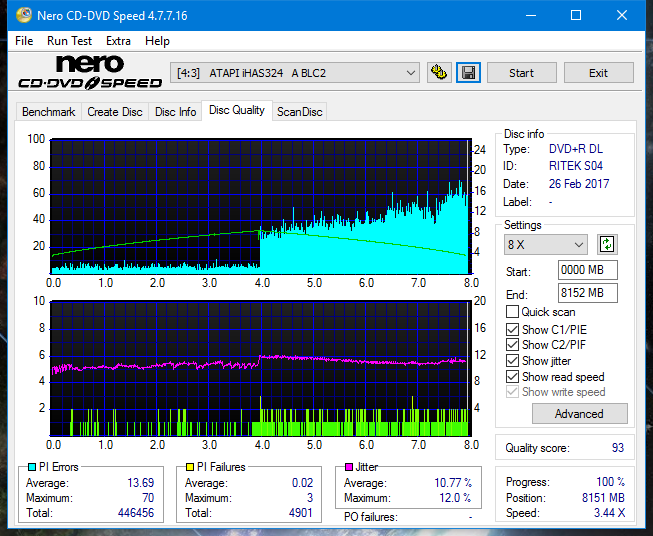The height and width of the screenshot is (536, 653).
Task: Click the Speed value 3.44 X
Action: click(x=609, y=513)
